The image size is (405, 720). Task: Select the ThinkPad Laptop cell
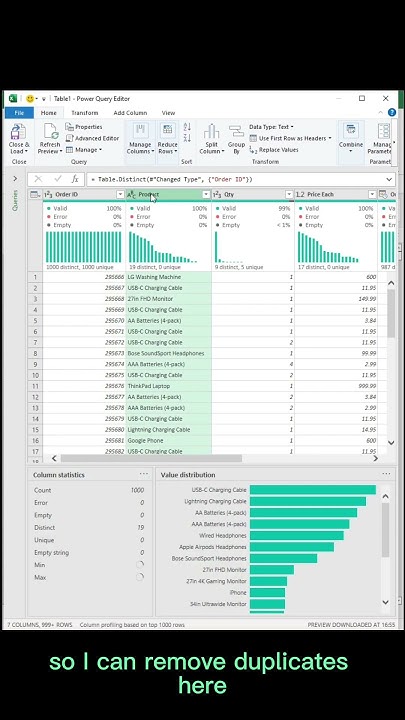[x=169, y=386]
